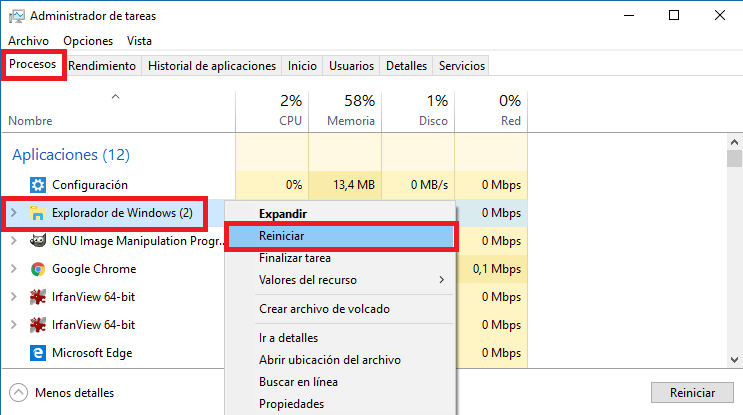Click the Reiniciar button at bottom right
The width and height of the screenshot is (743, 415).
pos(692,393)
